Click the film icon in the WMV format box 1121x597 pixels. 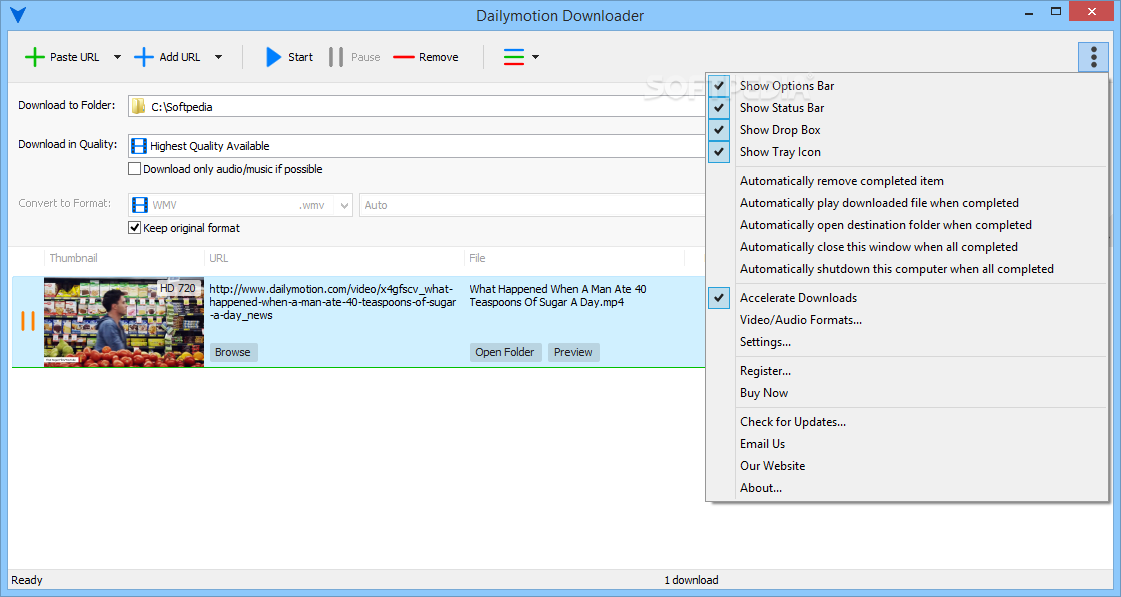140,205
